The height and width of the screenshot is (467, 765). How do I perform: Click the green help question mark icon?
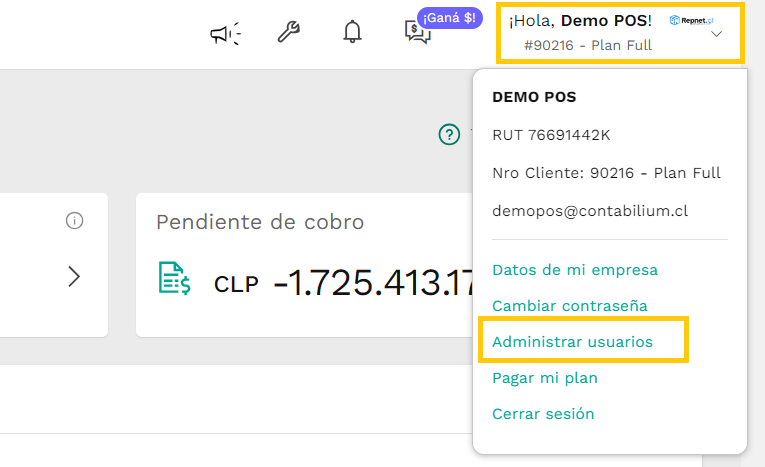449,134
